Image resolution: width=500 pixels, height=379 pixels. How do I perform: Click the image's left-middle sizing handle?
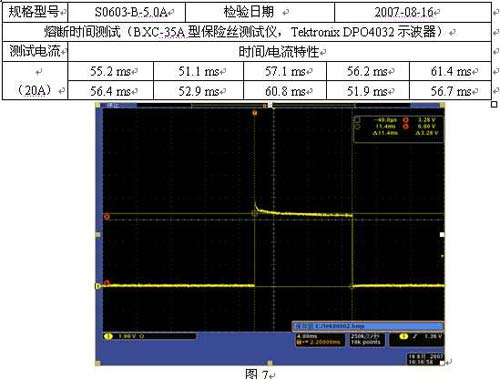(x=98, y=235)
